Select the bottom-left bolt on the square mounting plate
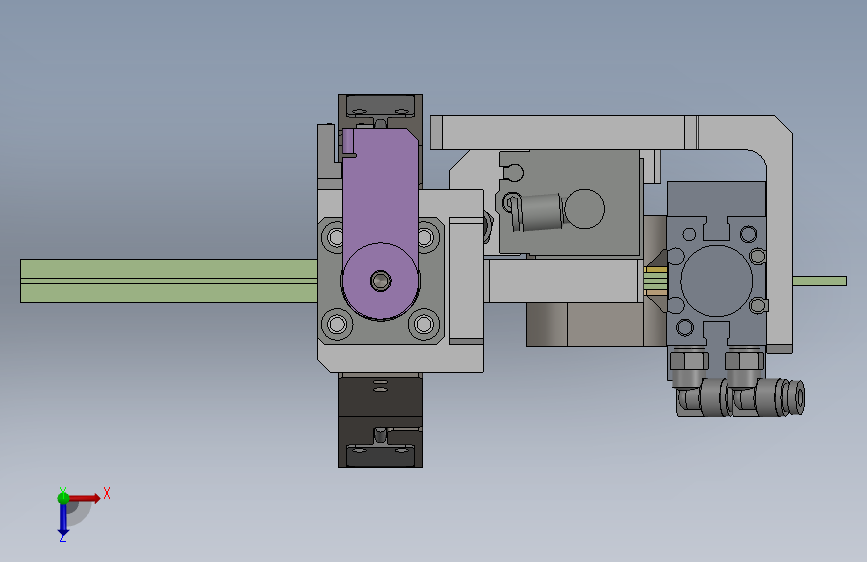This screenshot has height=562, width=867. click(337, 324)
